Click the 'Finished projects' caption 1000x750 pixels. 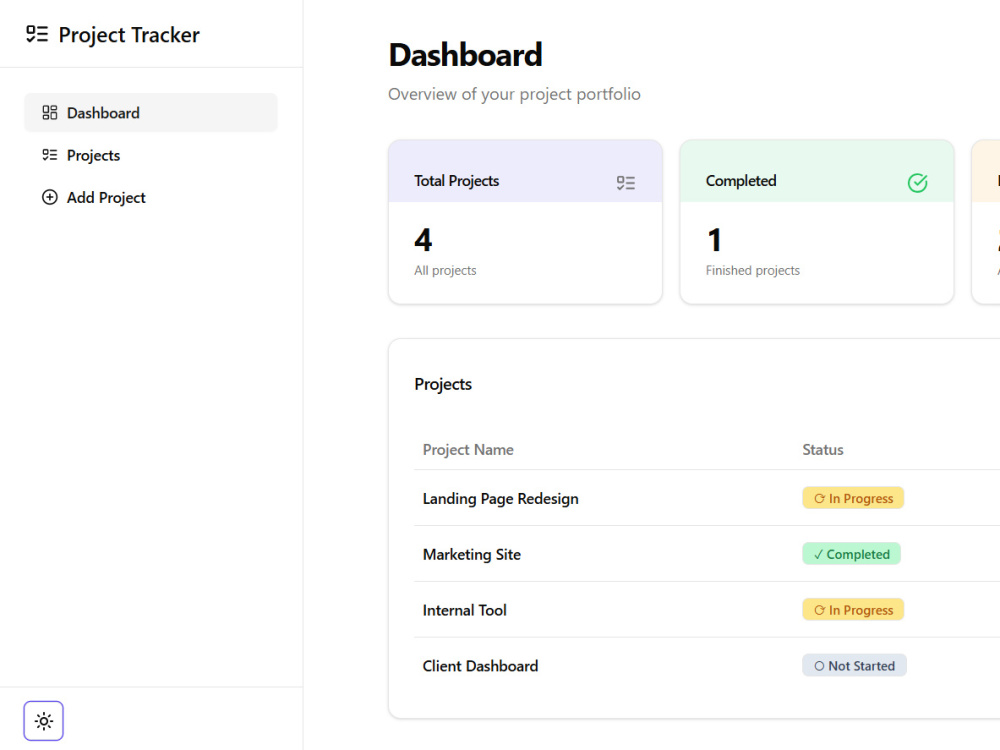(x=753, y=270)
